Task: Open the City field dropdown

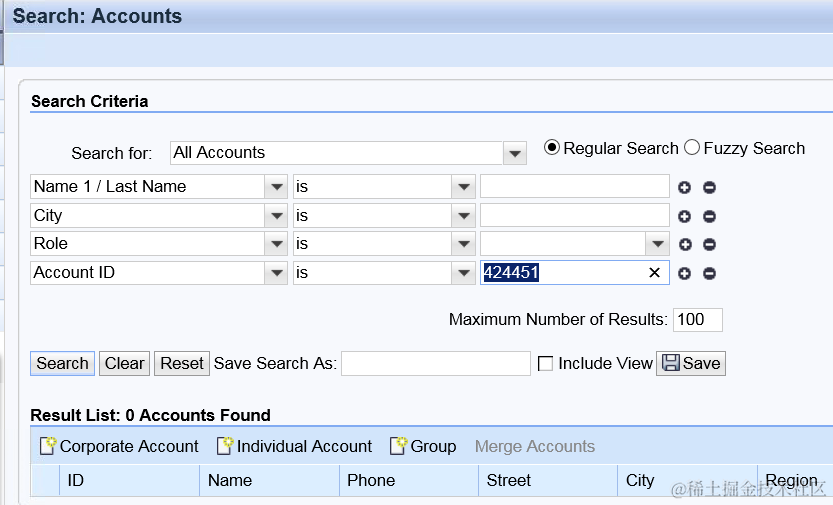Action: [276, 216]
